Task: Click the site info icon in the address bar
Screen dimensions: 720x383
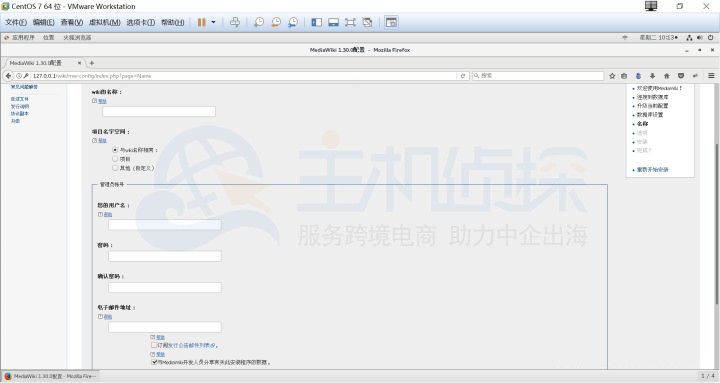Action: pos(19,76)
